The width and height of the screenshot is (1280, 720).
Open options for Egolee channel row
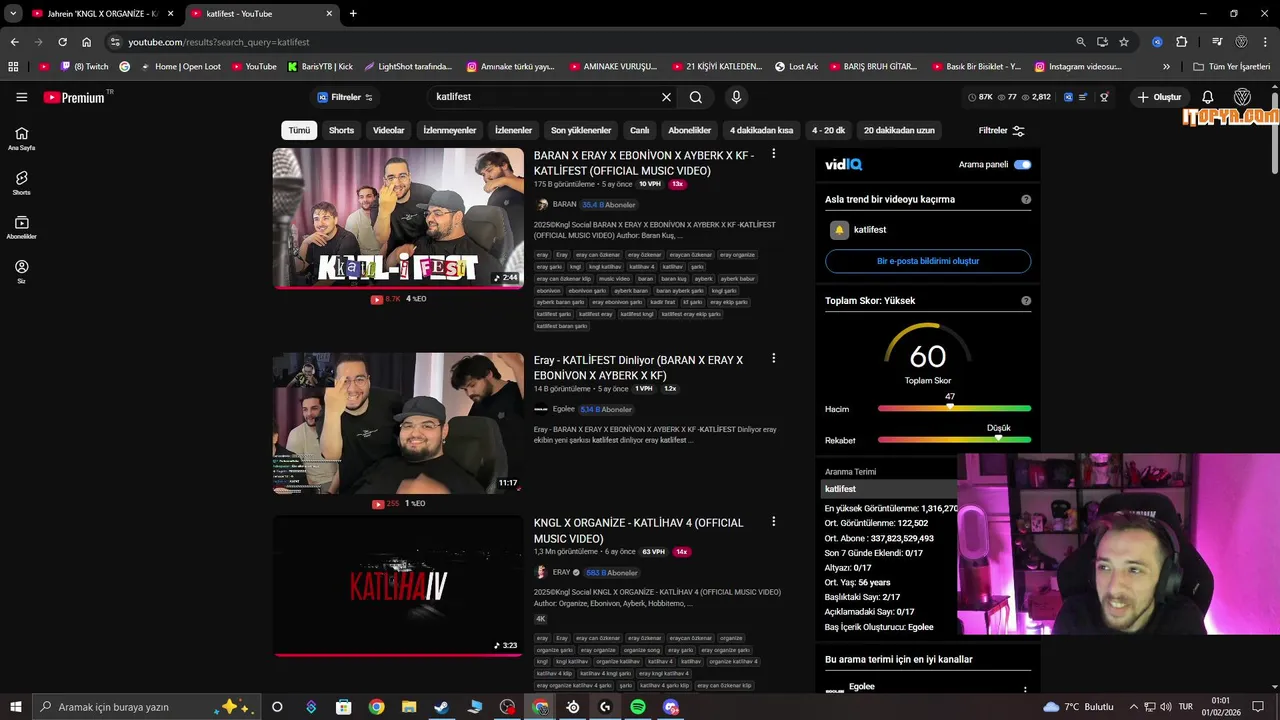tap(1025, 690)
